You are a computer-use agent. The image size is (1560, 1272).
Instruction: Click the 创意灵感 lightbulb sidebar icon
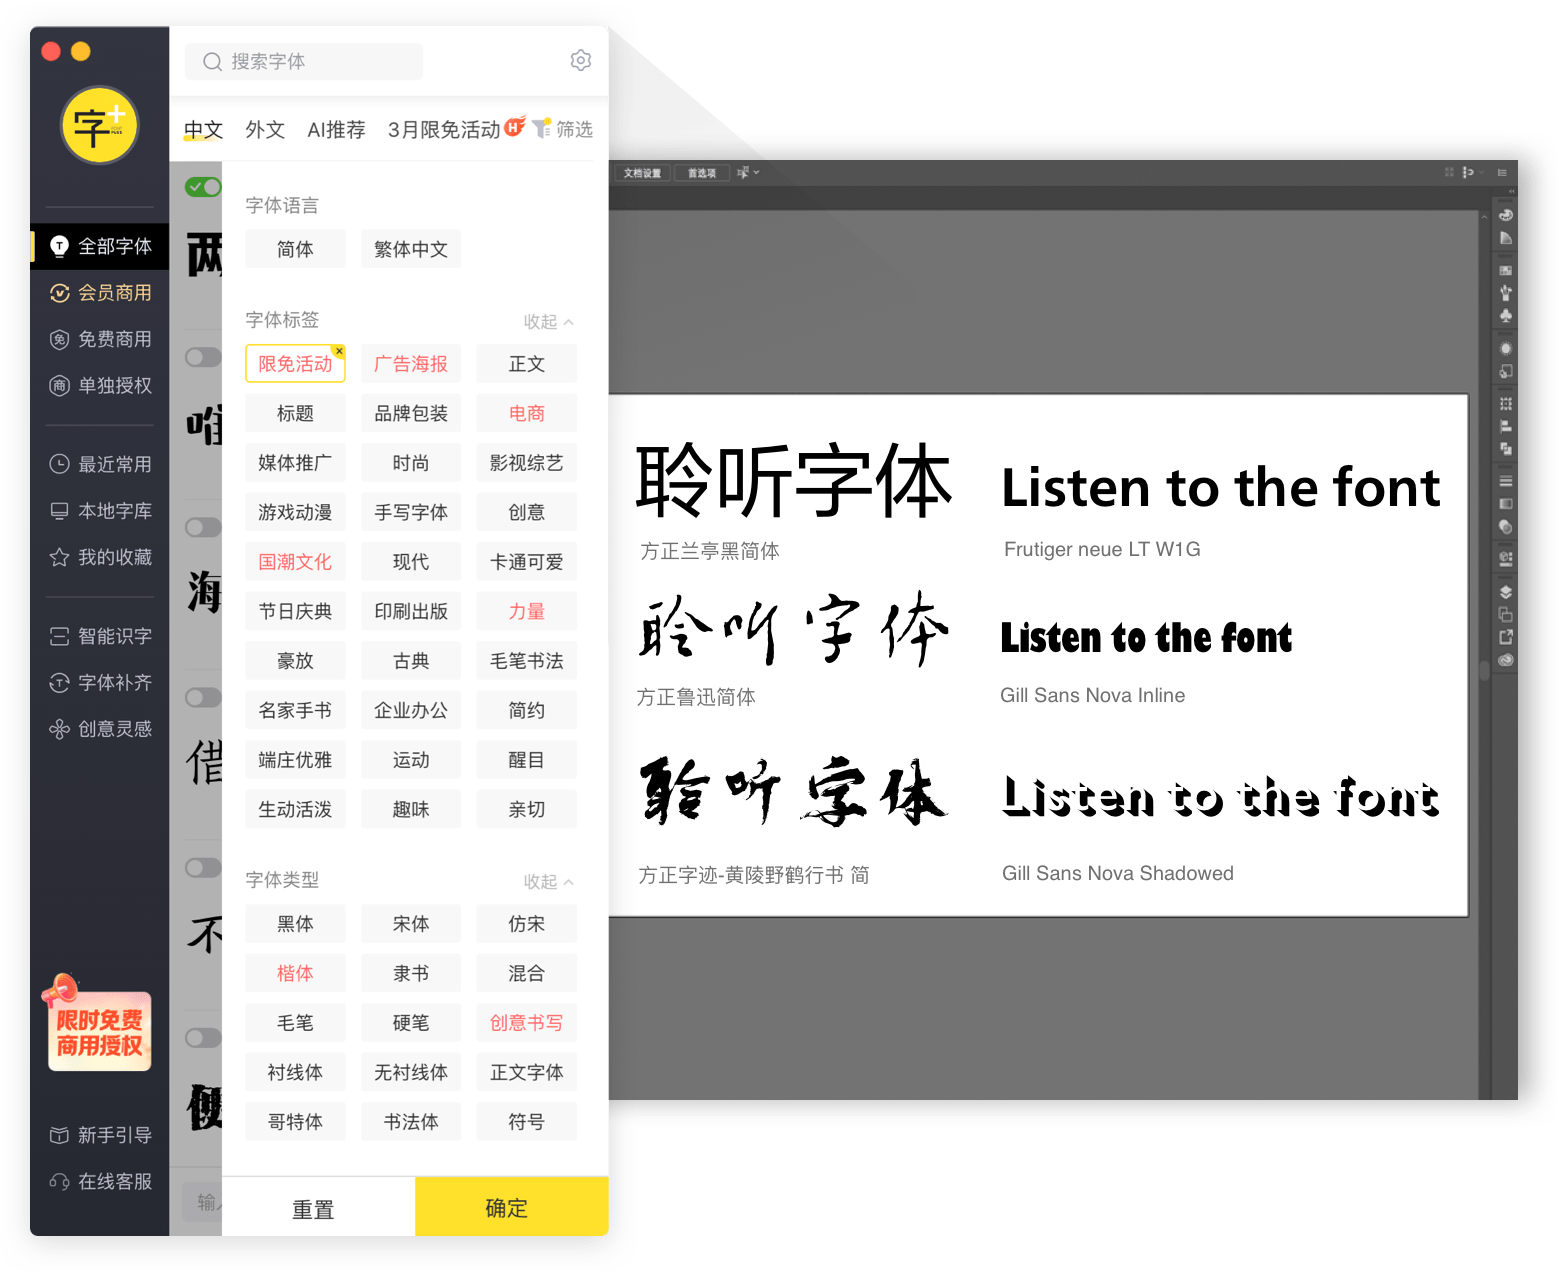pyautogui.click(x=99, y=728)
